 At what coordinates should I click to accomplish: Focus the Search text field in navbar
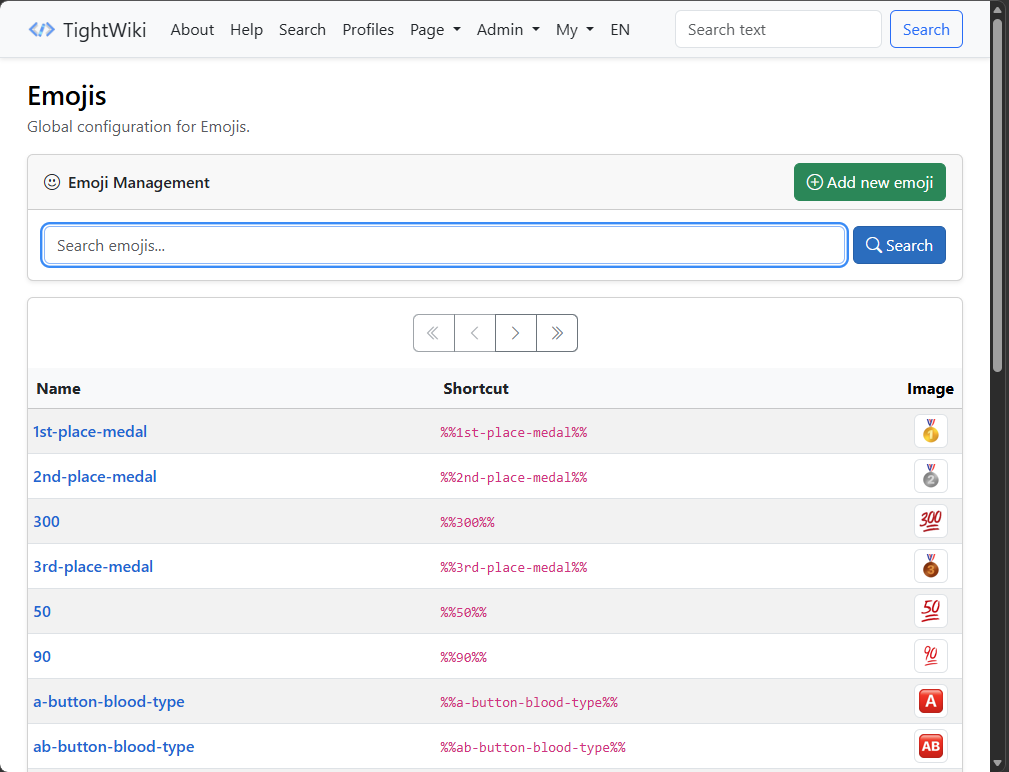[x=778, y=29]
